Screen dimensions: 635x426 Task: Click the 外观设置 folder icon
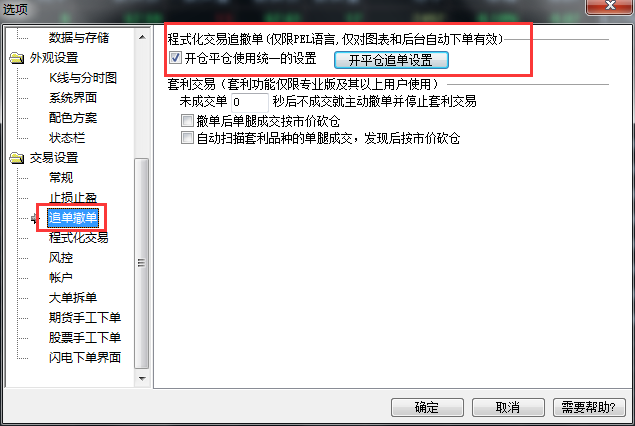[x=17, y=58]
